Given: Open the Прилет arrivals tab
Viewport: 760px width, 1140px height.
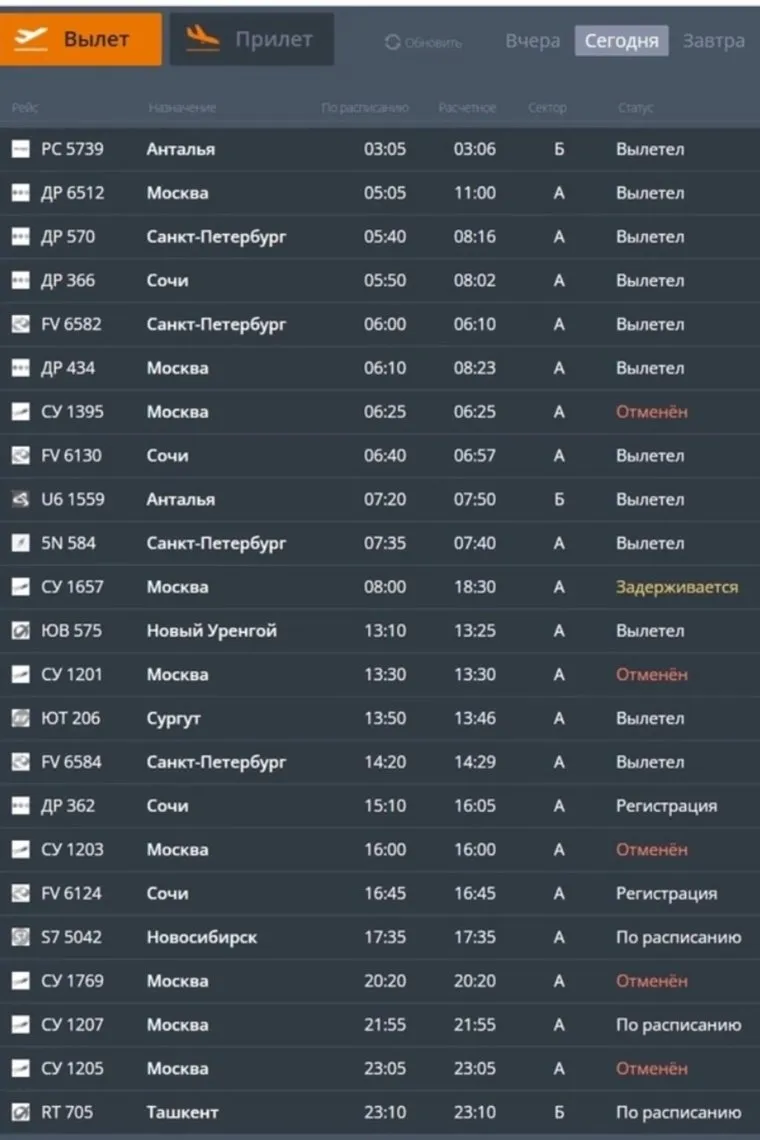Looking at the screenshot, I should [251, 40].
